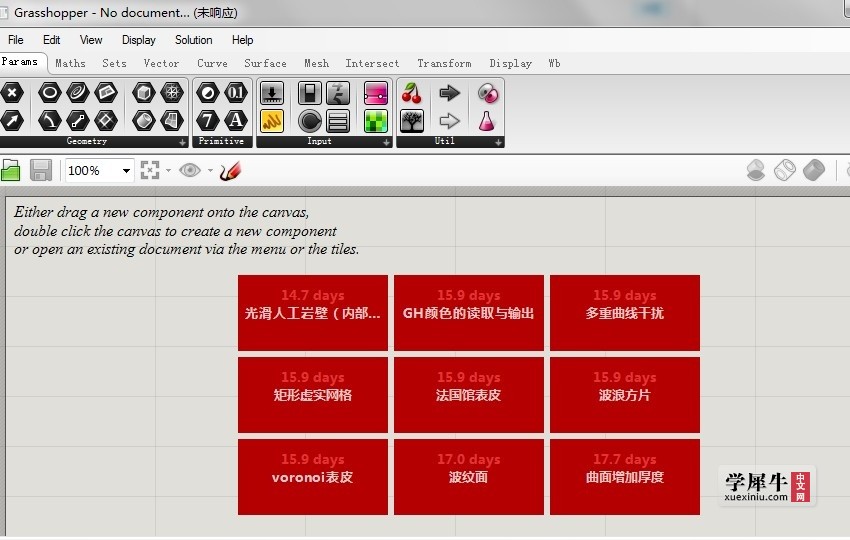
Task: Choose the dark arrow Util icon
Action: 449,93
